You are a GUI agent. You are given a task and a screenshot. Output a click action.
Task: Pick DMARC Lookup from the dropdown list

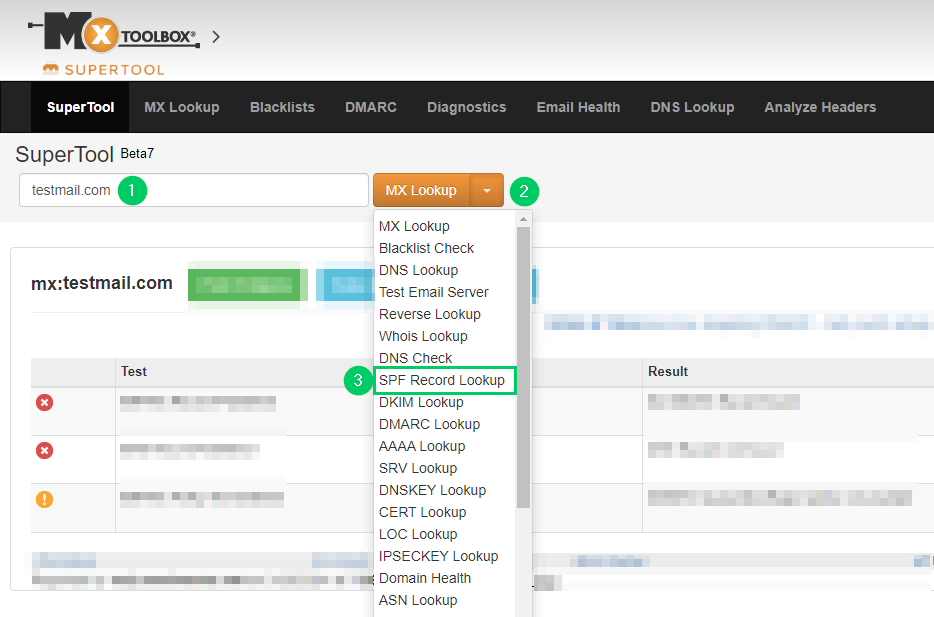pyautogui.click(x=429, y=425)
